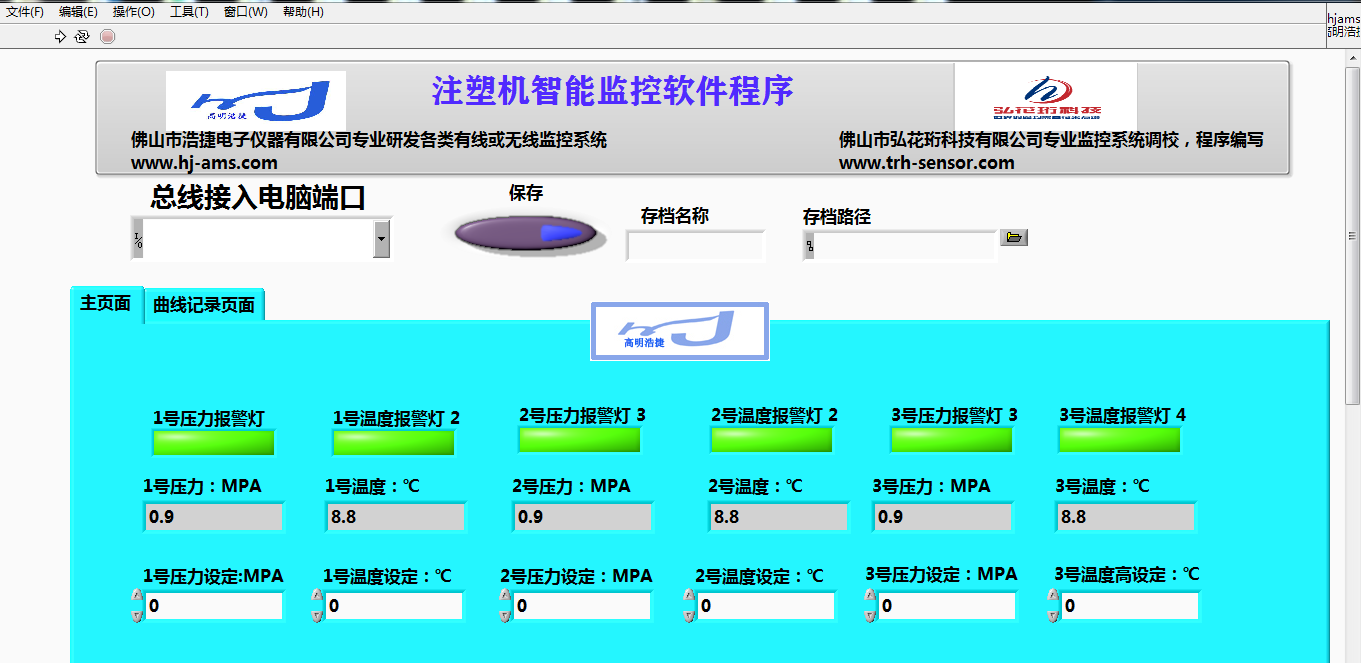The image size is (1361, 663).
Task: Click the 1号温度设定 stepper arrows
Action: coord(317,605)
